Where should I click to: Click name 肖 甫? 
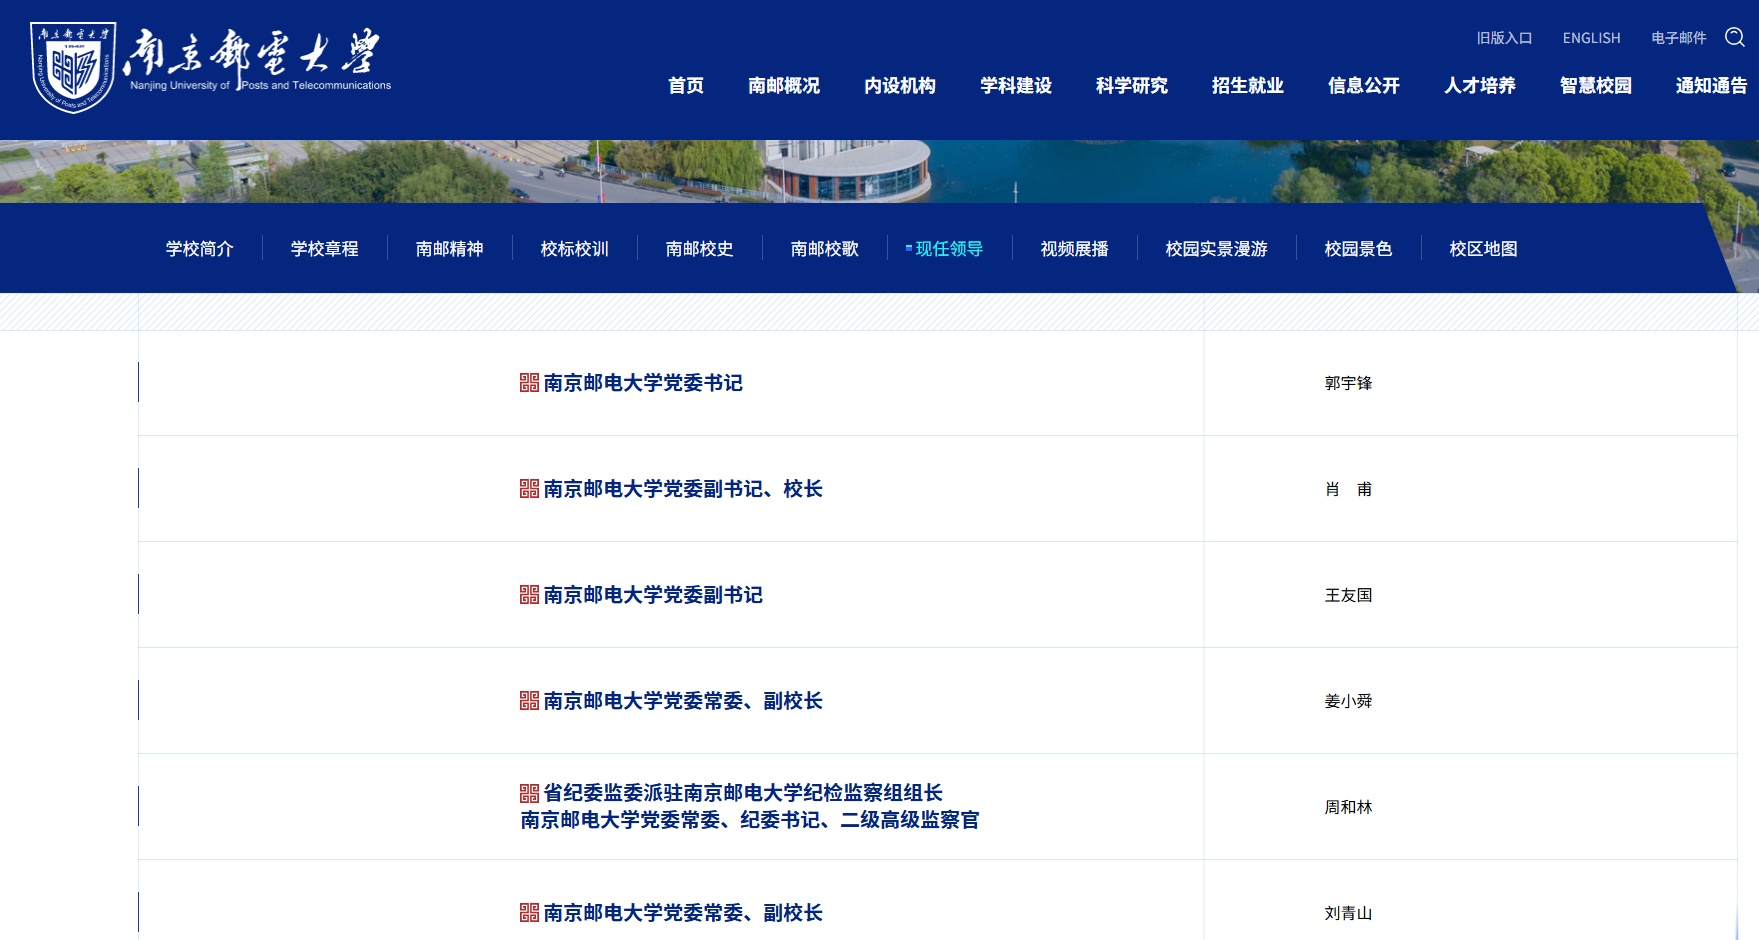click(x=1348, y=489)
